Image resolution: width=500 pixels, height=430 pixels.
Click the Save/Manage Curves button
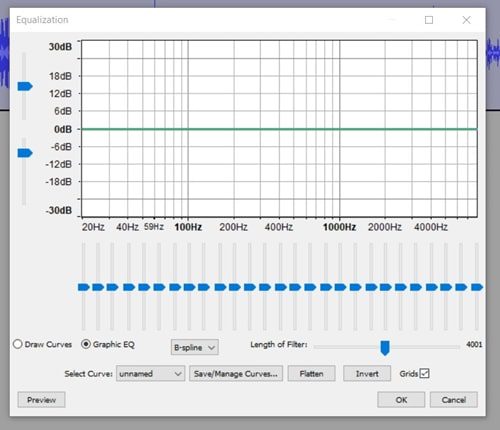tap(236, 374)
